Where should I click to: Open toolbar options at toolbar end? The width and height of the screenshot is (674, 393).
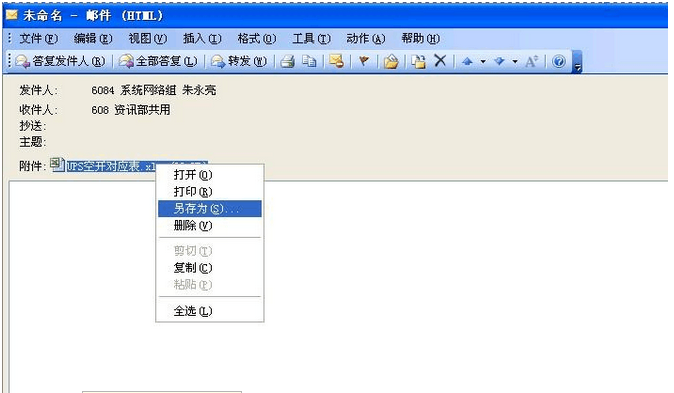point(578,63)
